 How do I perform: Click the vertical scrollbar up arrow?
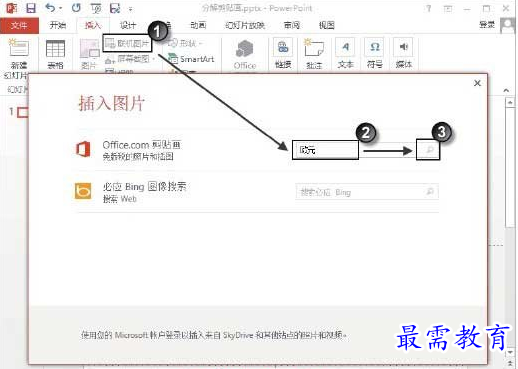coord(510,103)
